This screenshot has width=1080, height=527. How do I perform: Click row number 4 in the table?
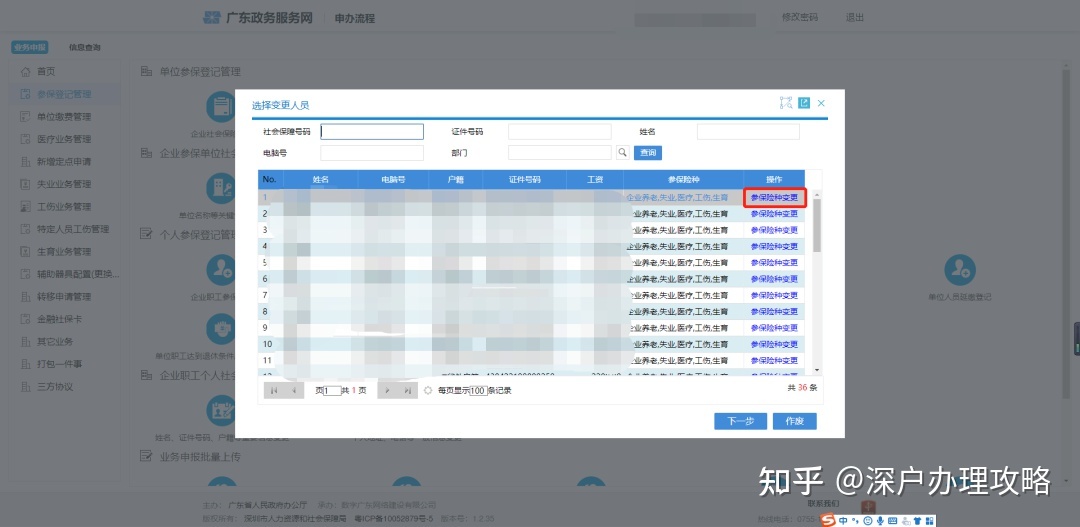click(x=265, y=246)
